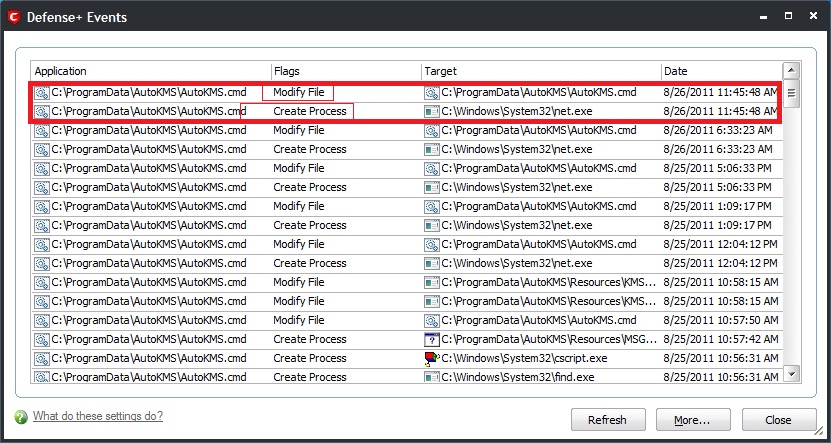Image resolution: width=831 pixels, height=443 pixels.
Task: Click the application icon in the Create Process row at 11:45:48 AM
Action: tap(42, 112)
